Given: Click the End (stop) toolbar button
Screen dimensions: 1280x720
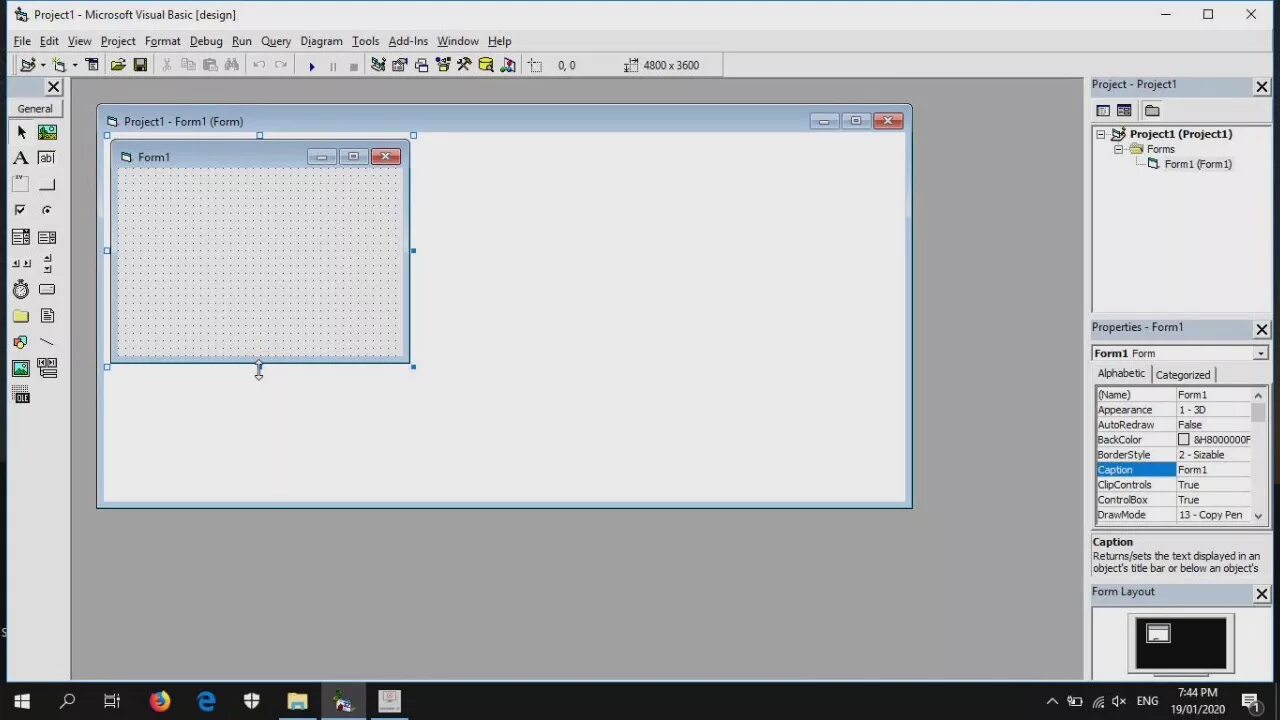Looking at the screenshot, I should click(x=354, y=66).
